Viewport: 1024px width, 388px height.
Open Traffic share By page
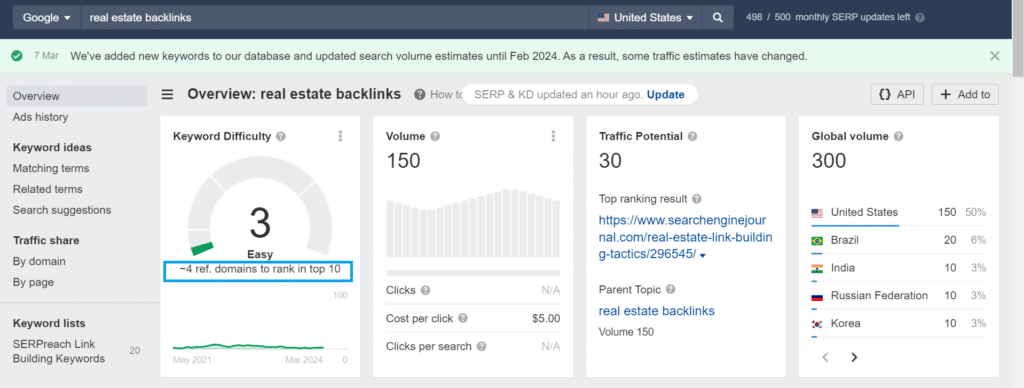point(33,282)
